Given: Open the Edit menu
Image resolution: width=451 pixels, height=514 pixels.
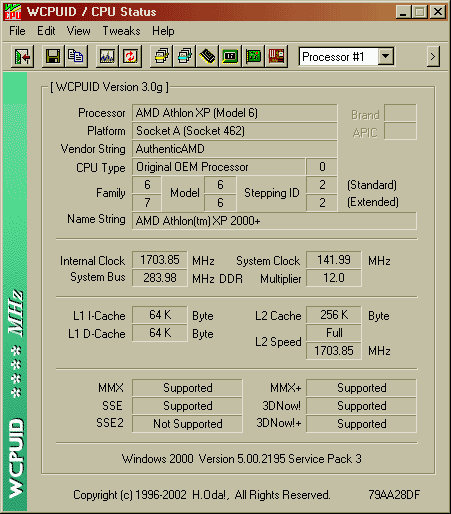Looking at the screenshot, I should point(46,31).
